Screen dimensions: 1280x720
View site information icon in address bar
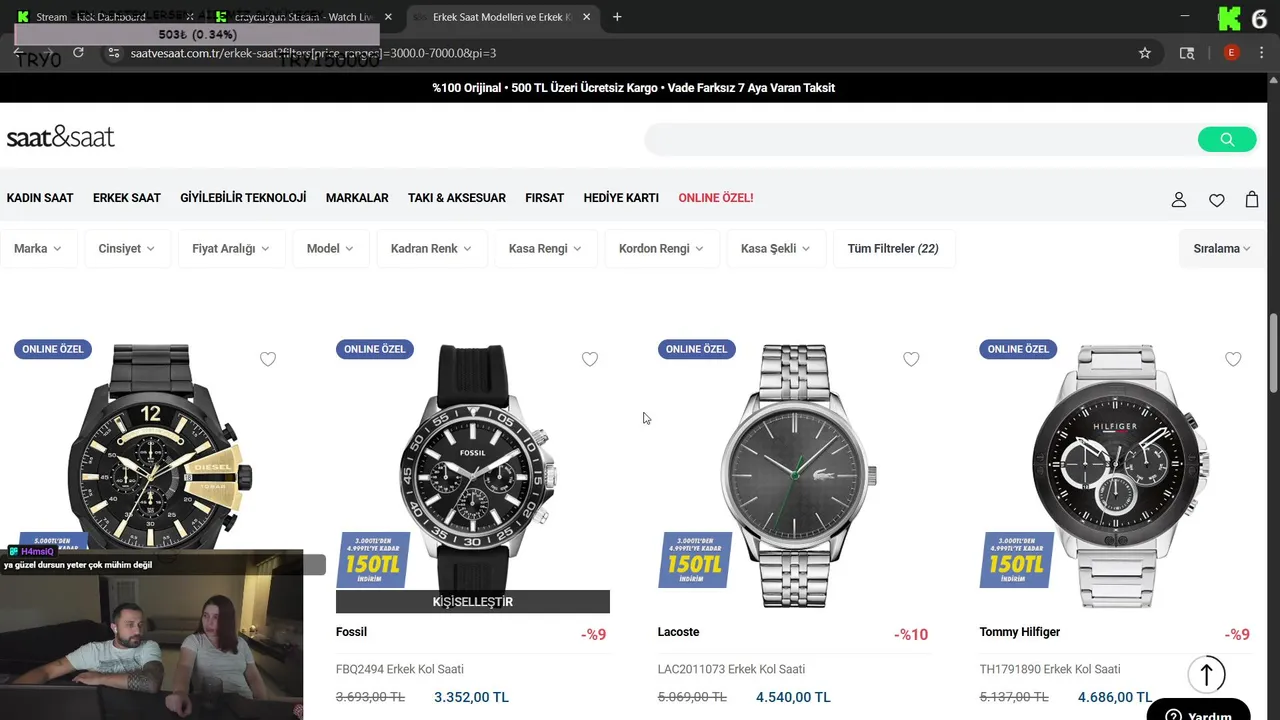click(x=113, y=53)
